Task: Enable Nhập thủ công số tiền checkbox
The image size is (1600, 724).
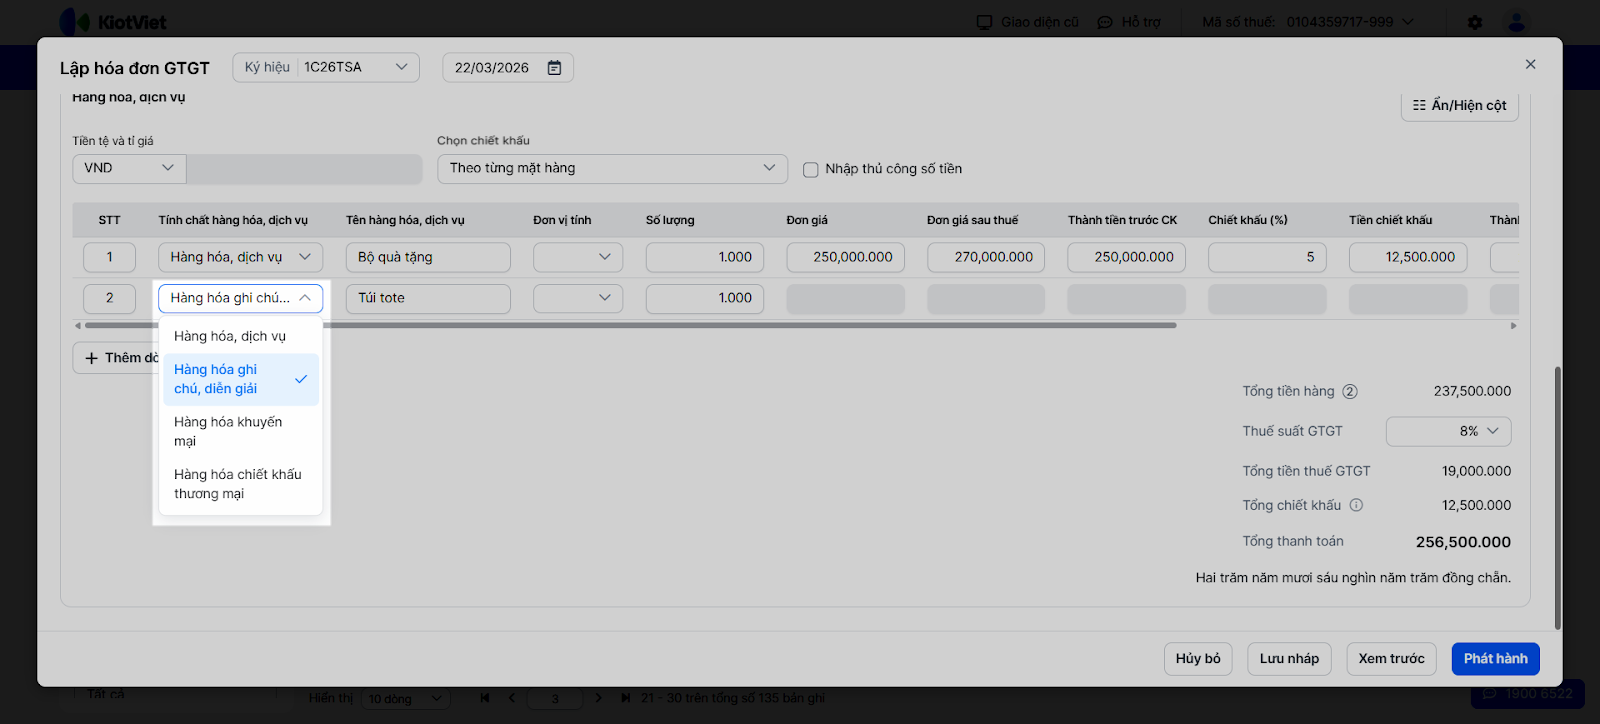Action: pyautogui.click(x=811, y=170)
